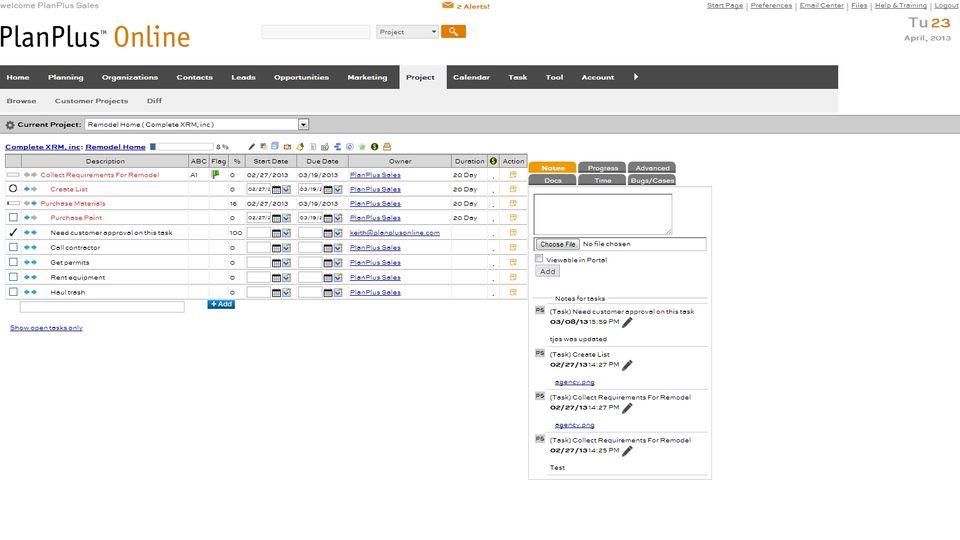Check the Haul trash task checkbox
The image size is (960, 540).
tap(13, 291)
